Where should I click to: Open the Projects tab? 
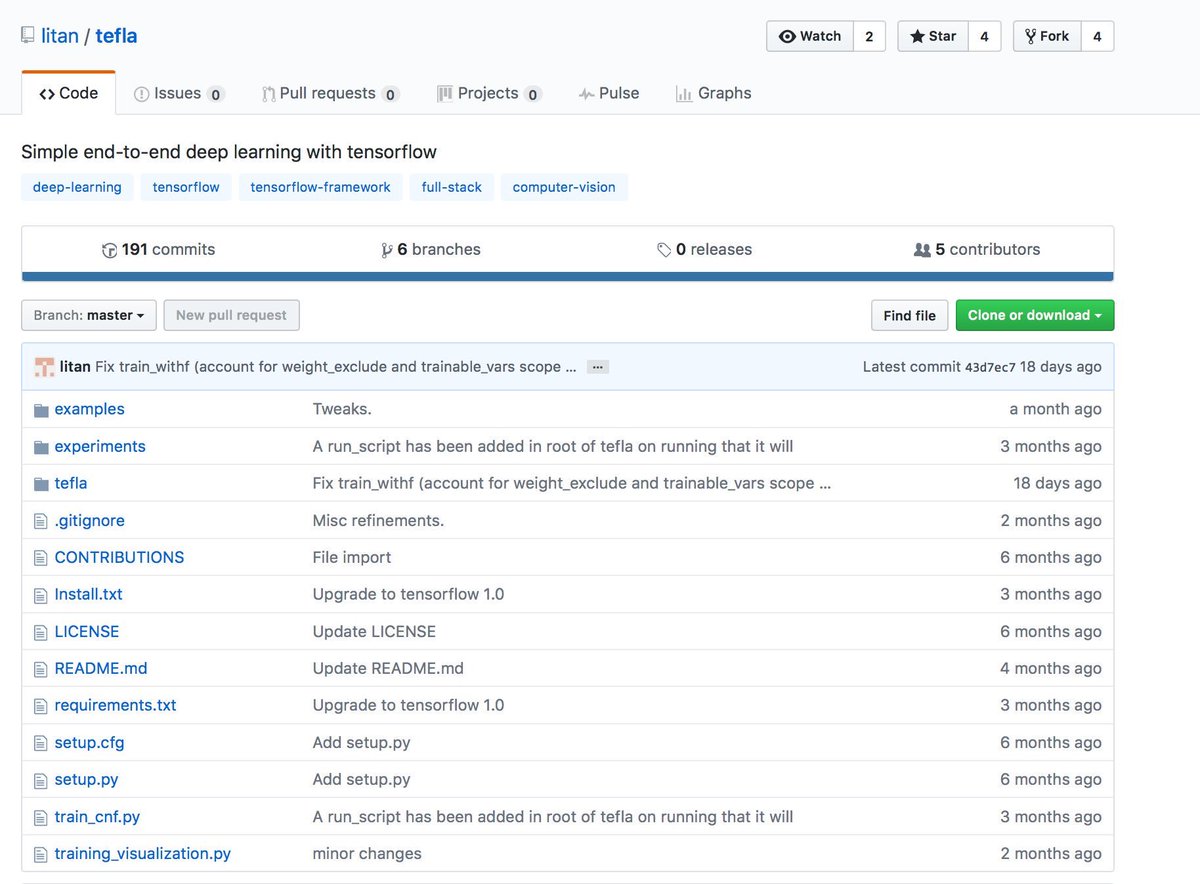489,93
